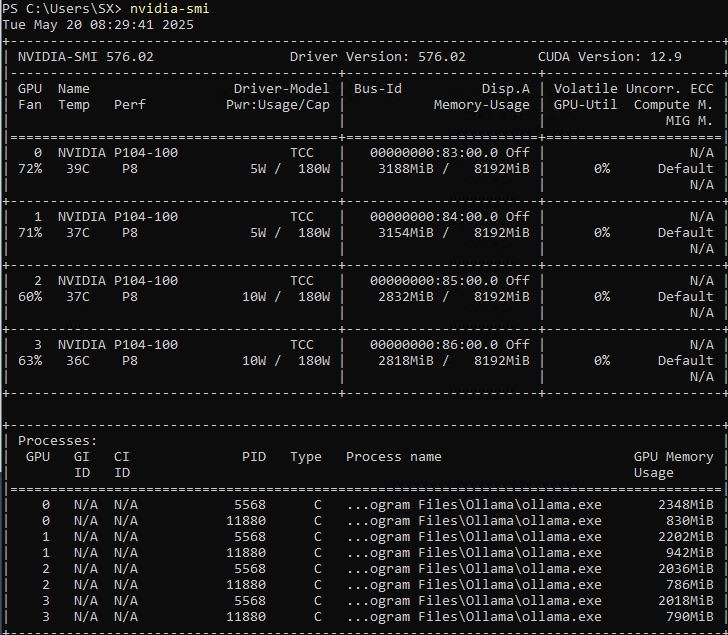Click the Processes: section heading
This screenshot has height=635, width=728.
58,441
